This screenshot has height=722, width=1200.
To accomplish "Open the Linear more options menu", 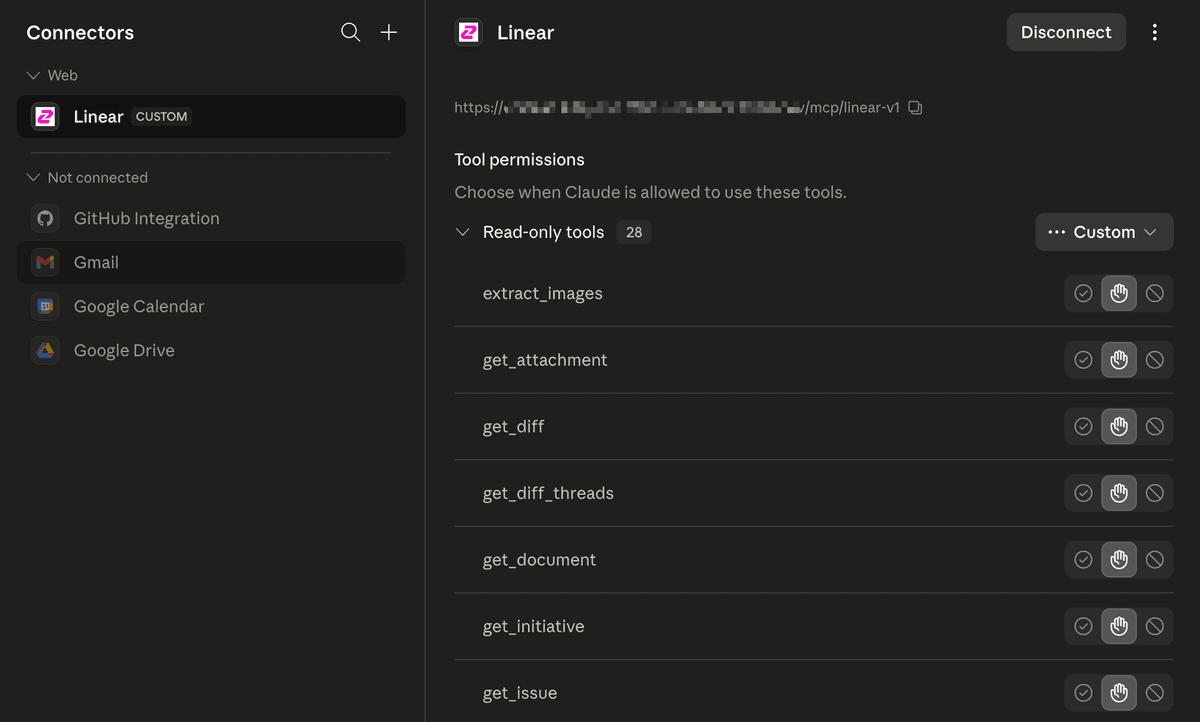I will (x=1154, y=32).
